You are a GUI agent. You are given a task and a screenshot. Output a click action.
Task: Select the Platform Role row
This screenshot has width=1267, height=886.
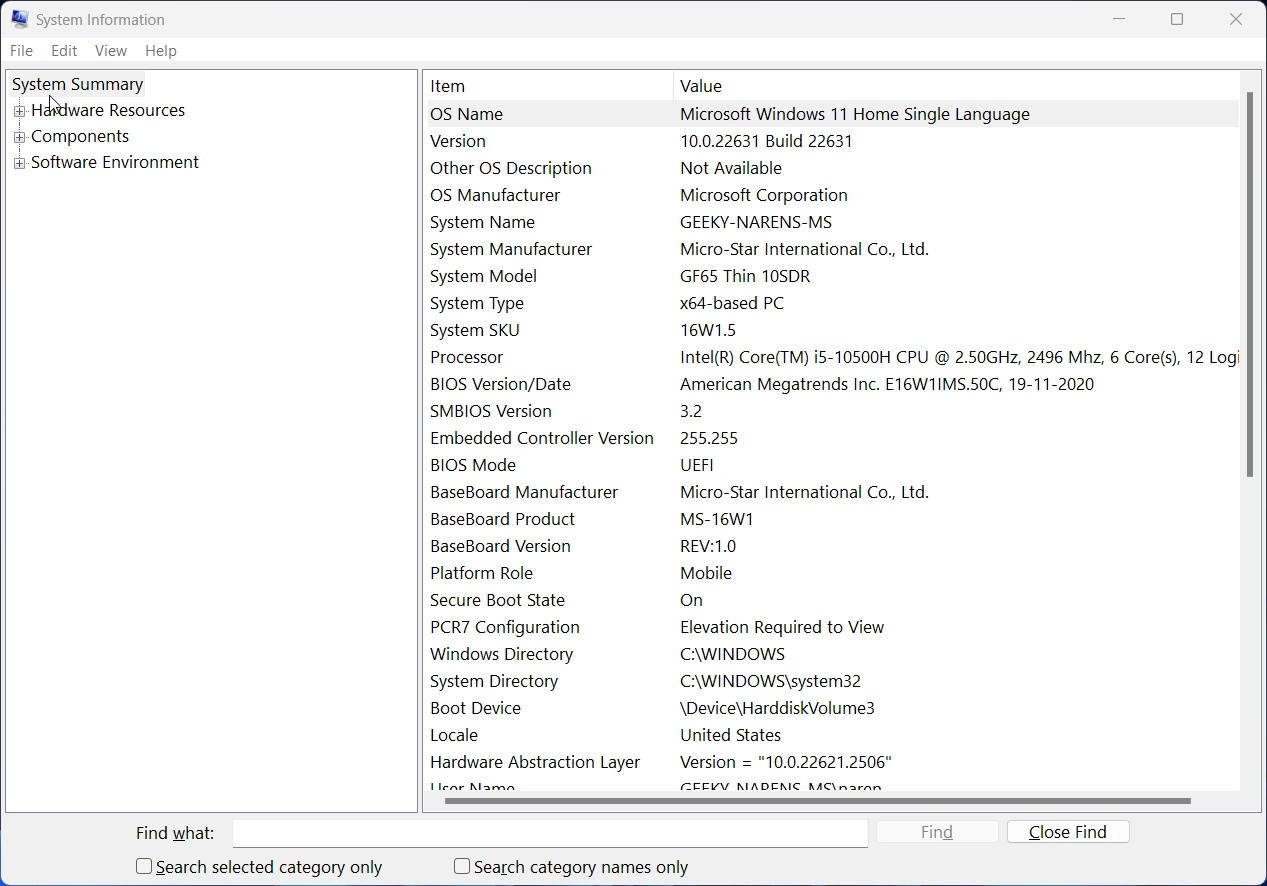[x=833, y=573]
